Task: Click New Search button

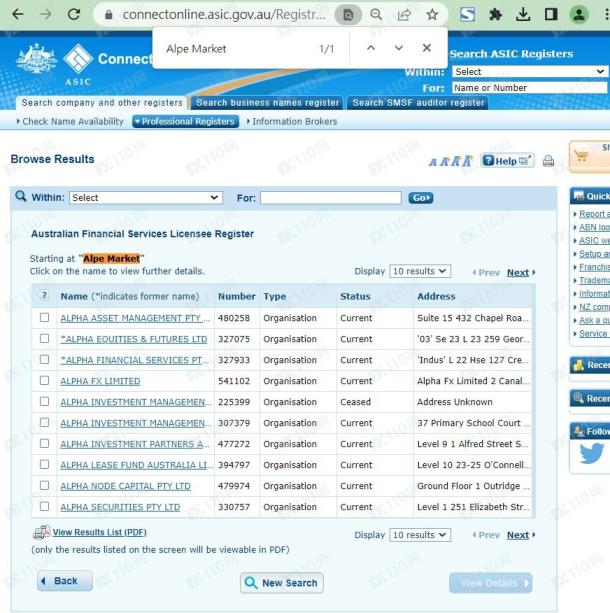Action: (282, 583)
